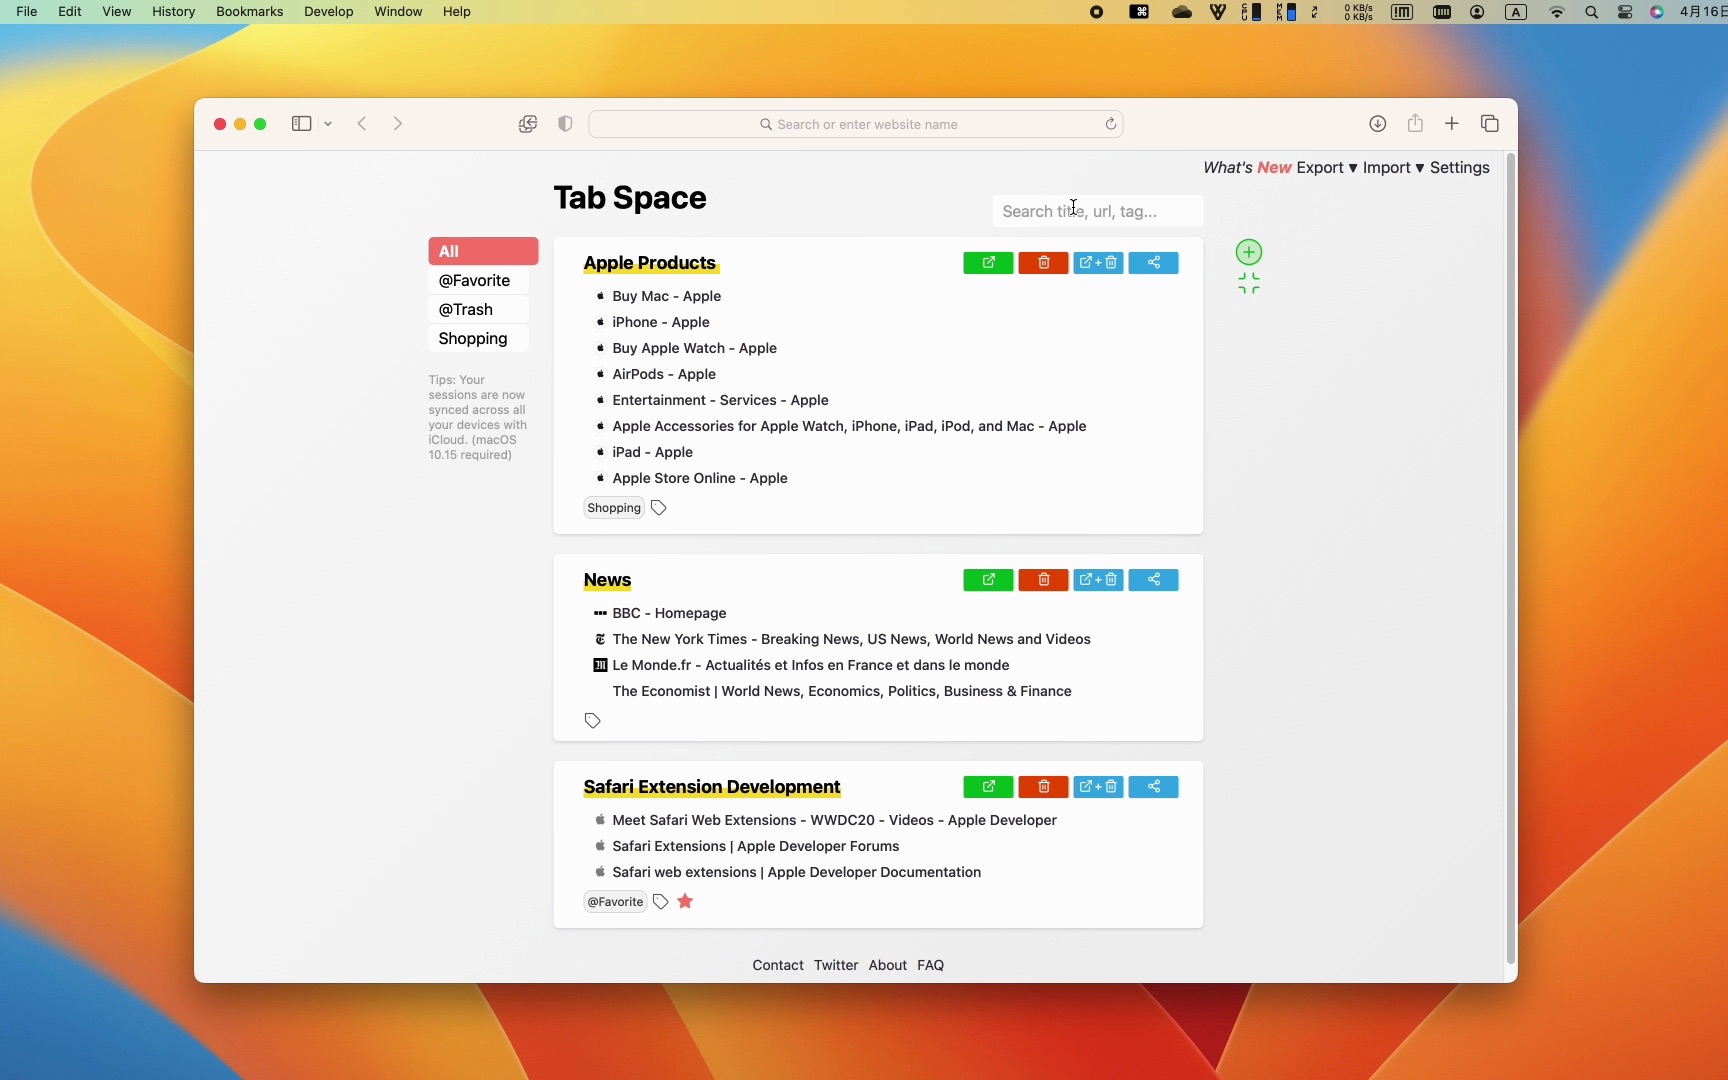Delete the Apple Products session
The height and width of the screenshot is (1080, 1728).
click(x=1043, y=263)
